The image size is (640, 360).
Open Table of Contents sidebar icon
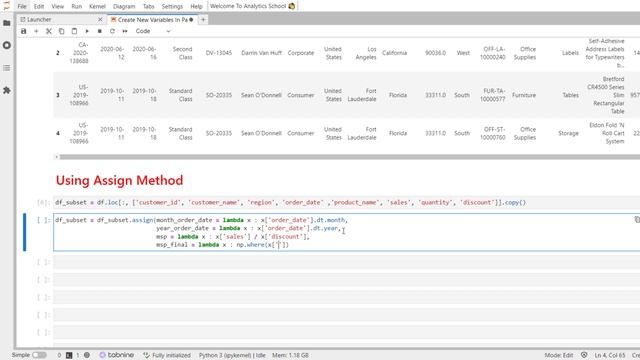[x=7, y=68]
